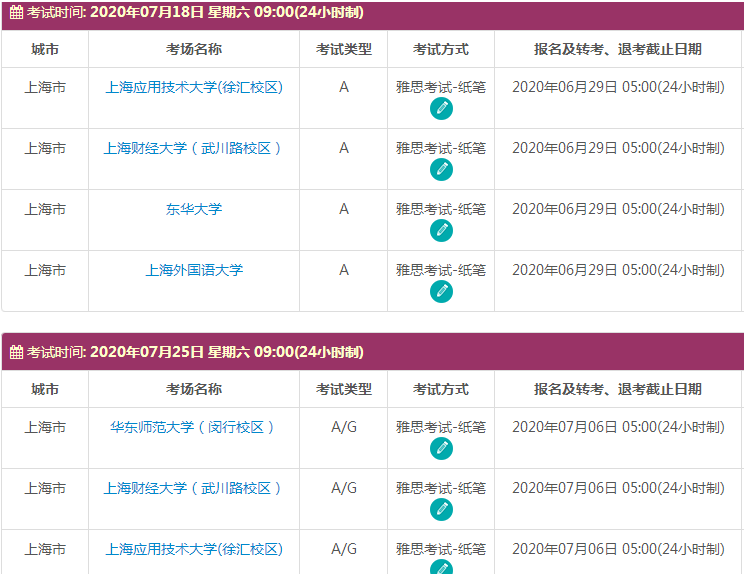Click the pencil icon in the 东华大学 row
The height and width of the screenshot is (574, 744).
pyautogui.click(x=441, y=231)
